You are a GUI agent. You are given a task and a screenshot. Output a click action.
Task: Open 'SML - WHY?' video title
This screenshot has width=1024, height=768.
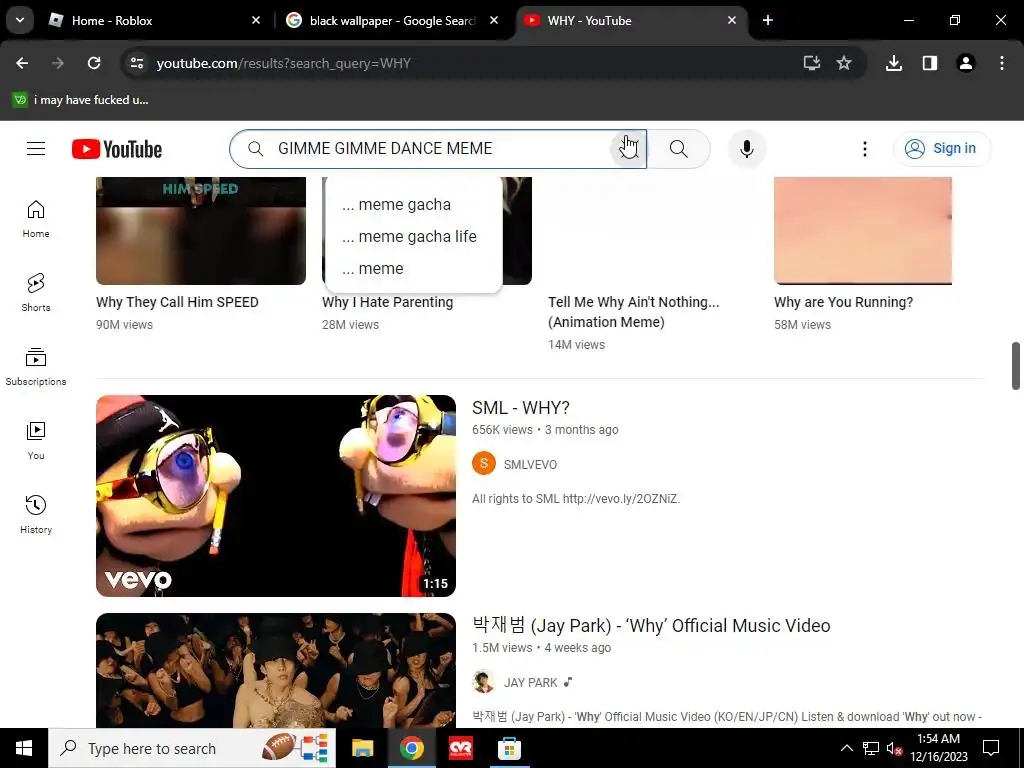tap(520, 408)
